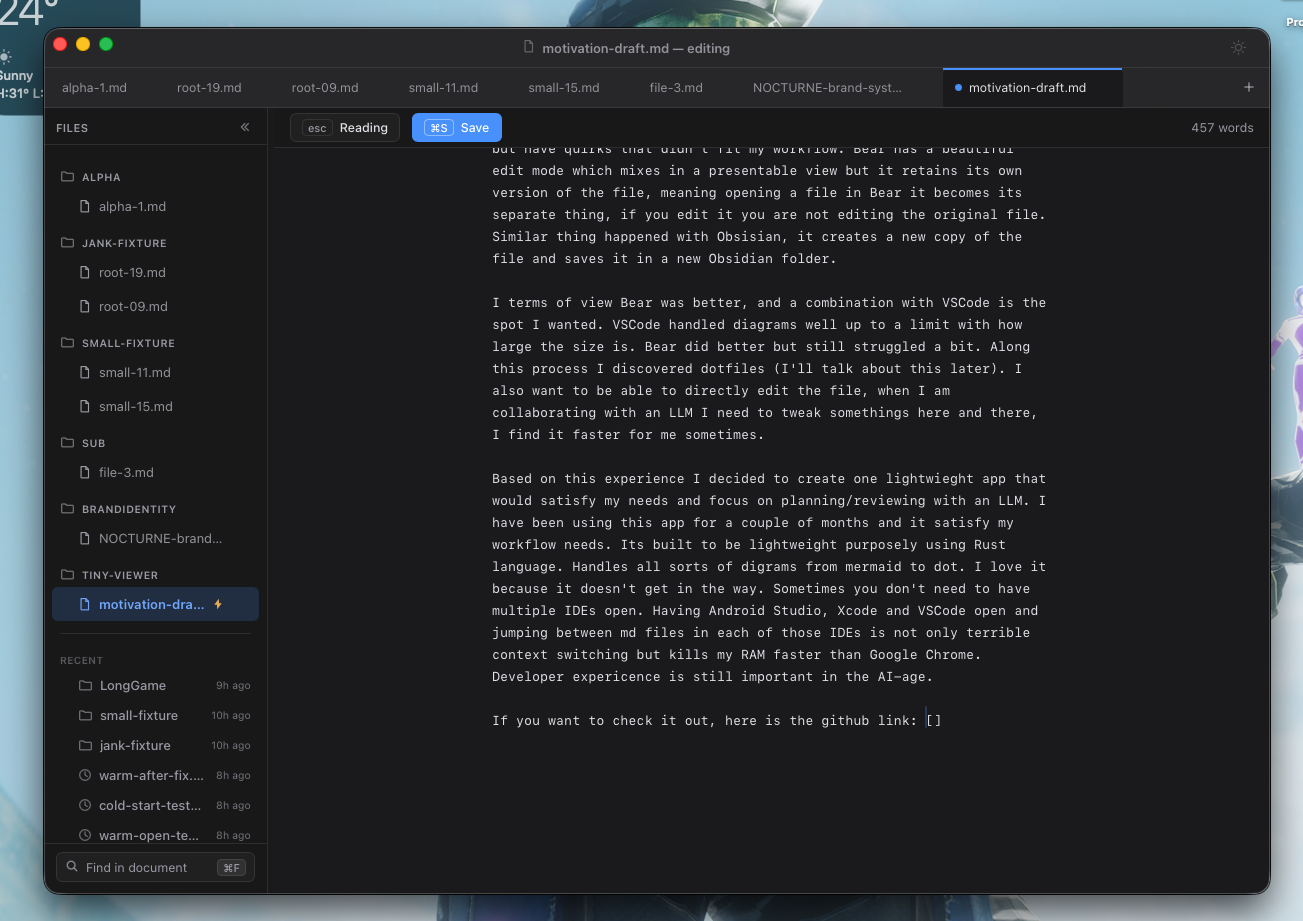Click the file icon beside alpha-1.md in sidebar
This screenshot has width=1303, height=921.
pos(85,206)
